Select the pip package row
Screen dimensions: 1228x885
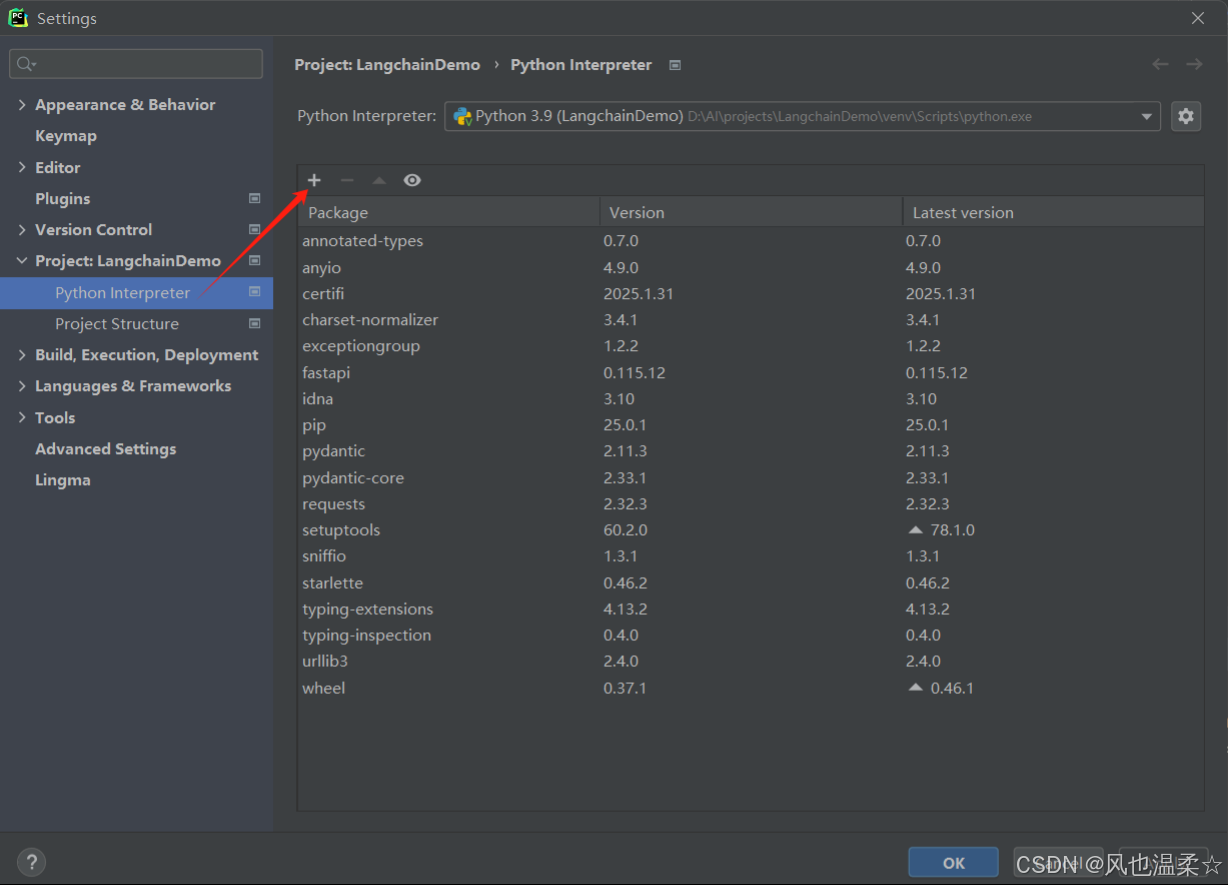click(751, 425)
